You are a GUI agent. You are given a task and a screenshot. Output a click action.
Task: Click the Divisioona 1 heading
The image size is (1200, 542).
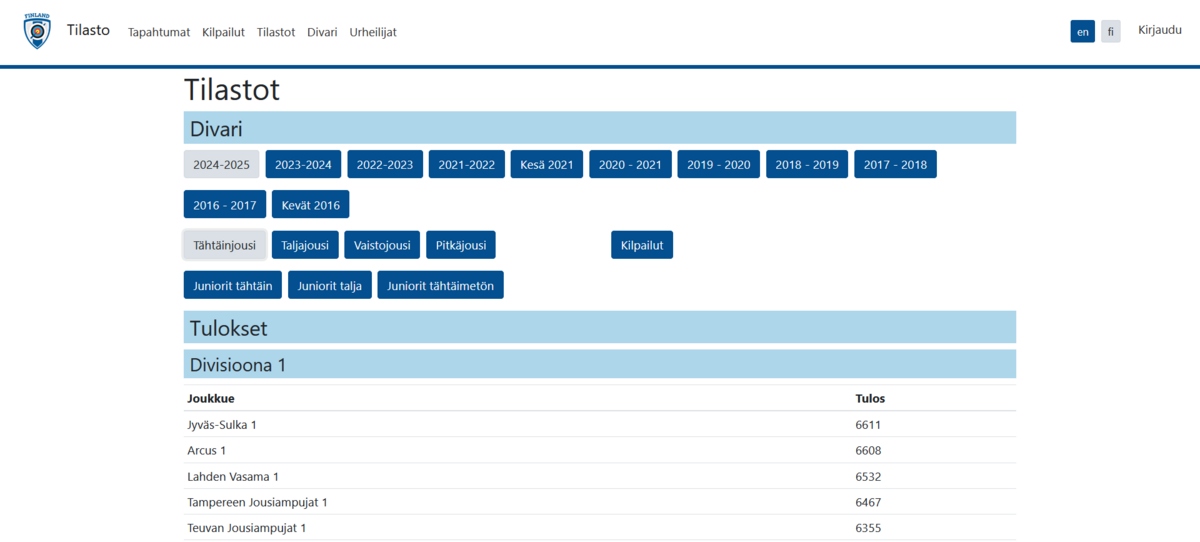click(x=600, y=364)
